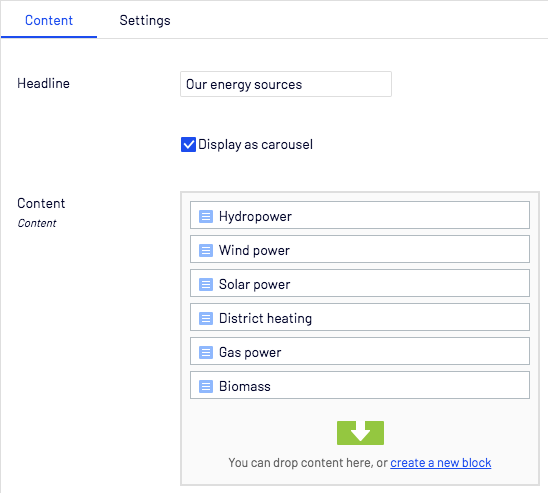Select the District heating content item
This screenshot has width=548, height=493.
click(360, 317)
